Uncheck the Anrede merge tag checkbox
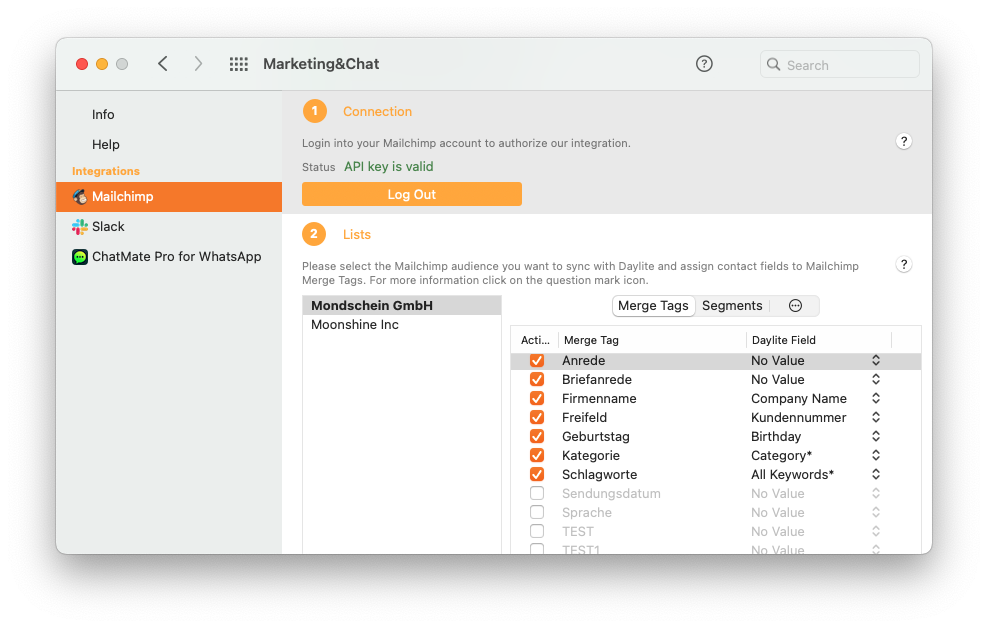Screen dimensions: 988x628 537,360
